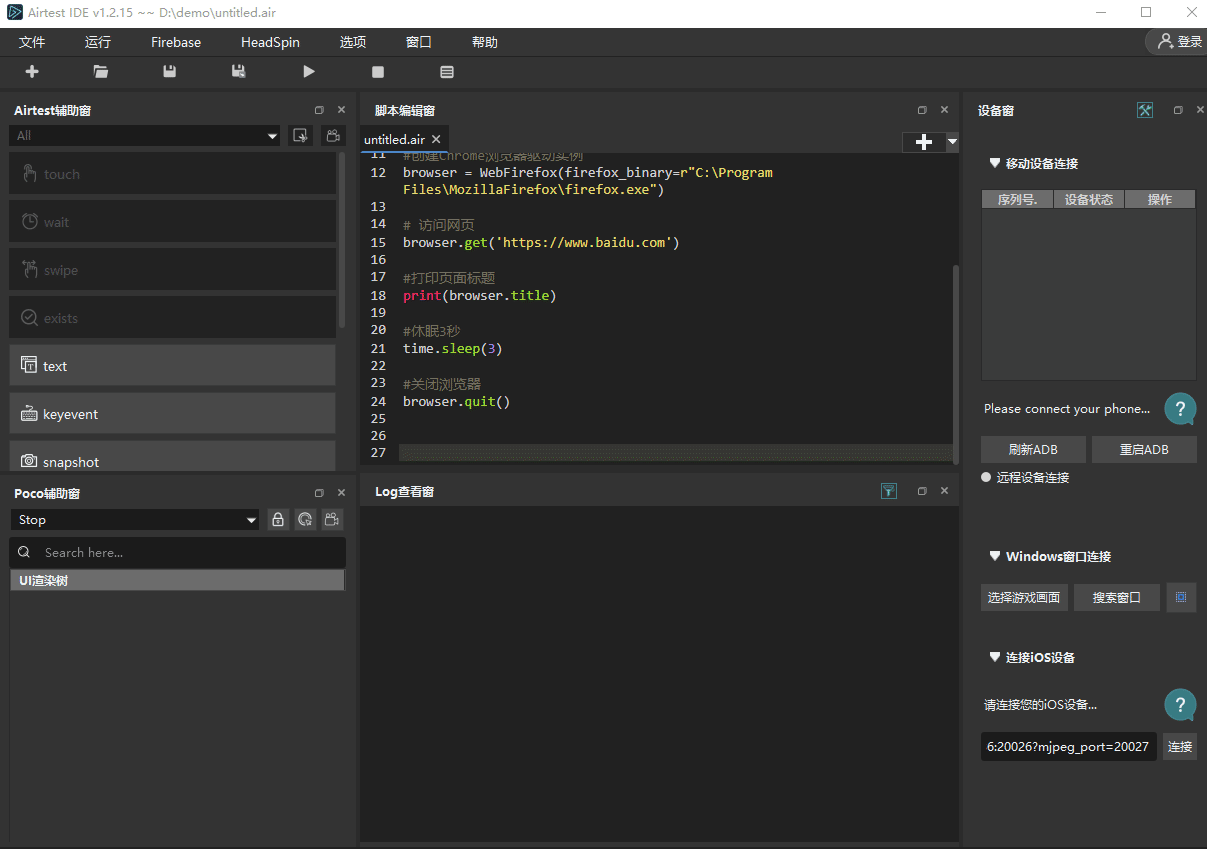Stop the script with the stop icon
Image resolution: width=1207 pixels, height=849 pixels.
tap(378, 71)
